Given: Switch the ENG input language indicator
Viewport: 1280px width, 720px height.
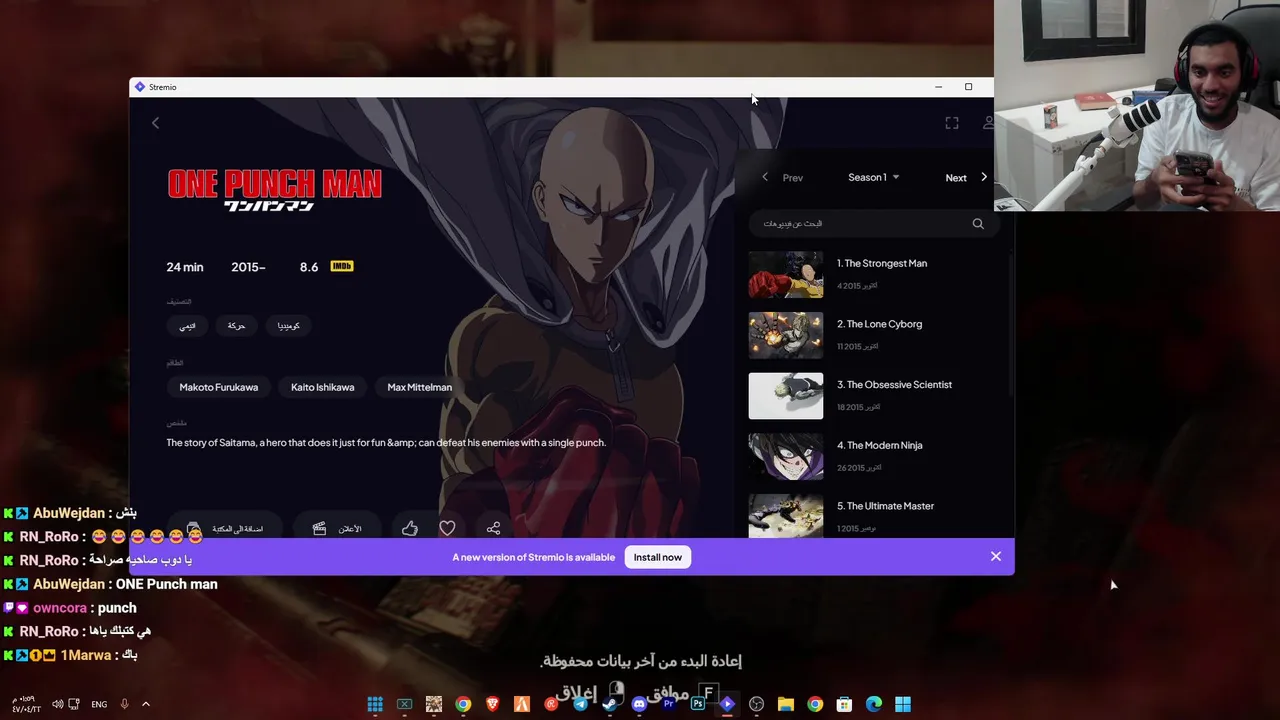Looking at the screenshot, I should pos(99,704).
